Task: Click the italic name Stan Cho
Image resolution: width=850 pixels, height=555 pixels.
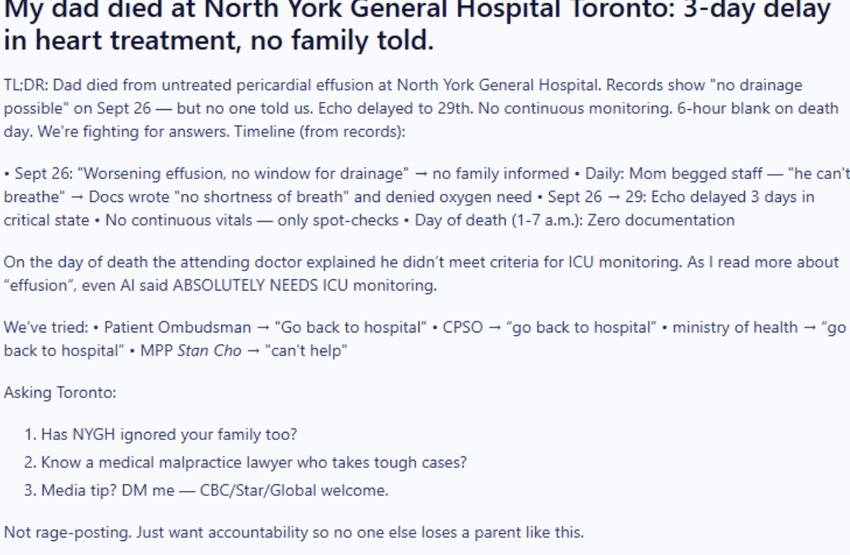Action: point(209,351)
